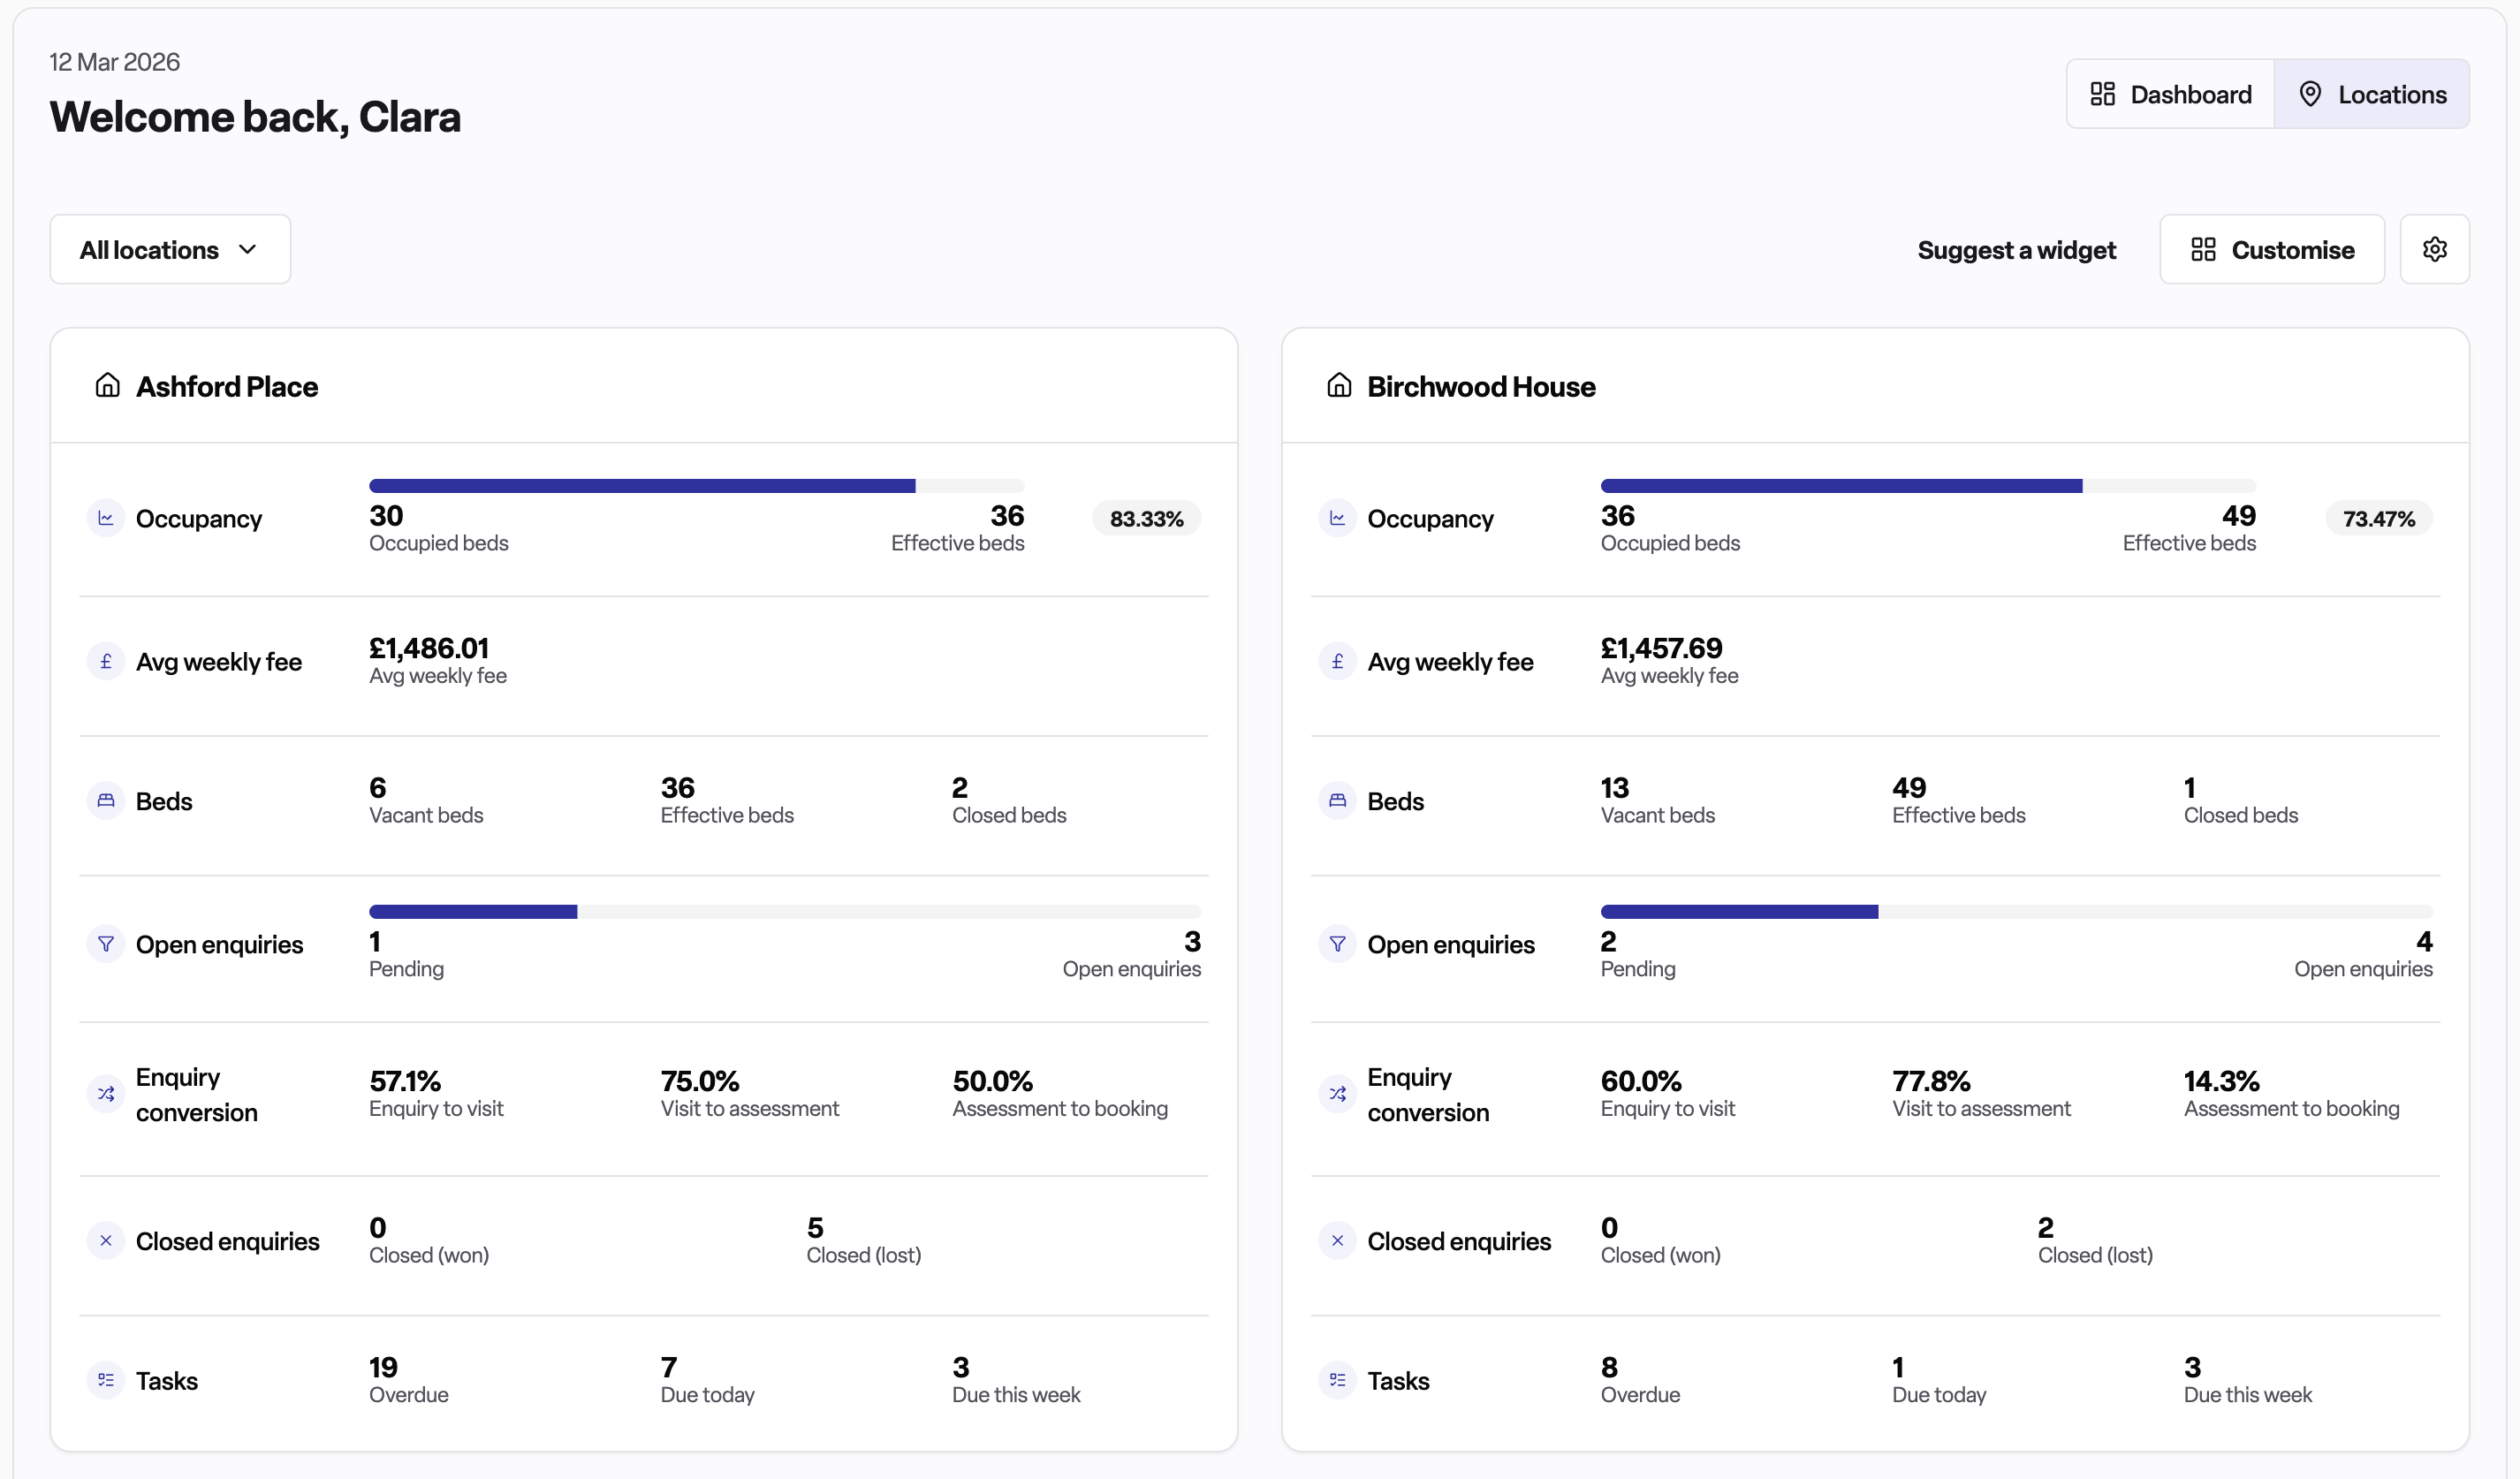Open the settings gear icon
2520x1479 pixels.
2434,249
